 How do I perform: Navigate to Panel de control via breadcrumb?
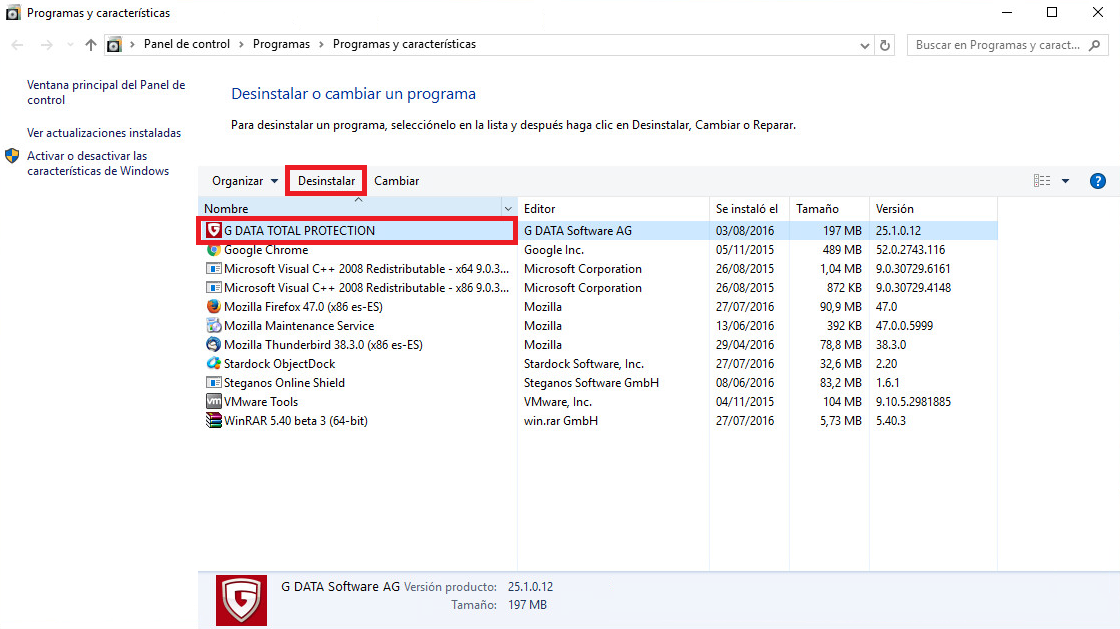(x=186, y=44)
